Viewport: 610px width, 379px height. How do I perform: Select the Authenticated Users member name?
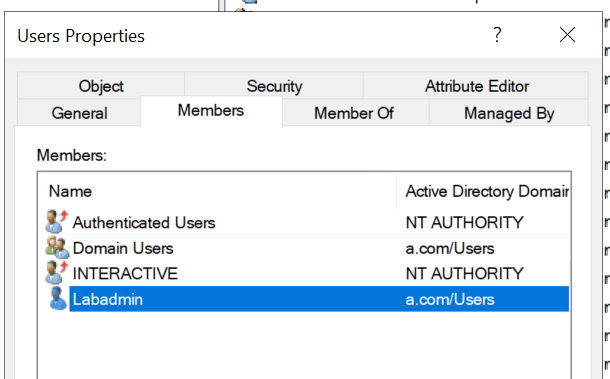click(144, 223)
